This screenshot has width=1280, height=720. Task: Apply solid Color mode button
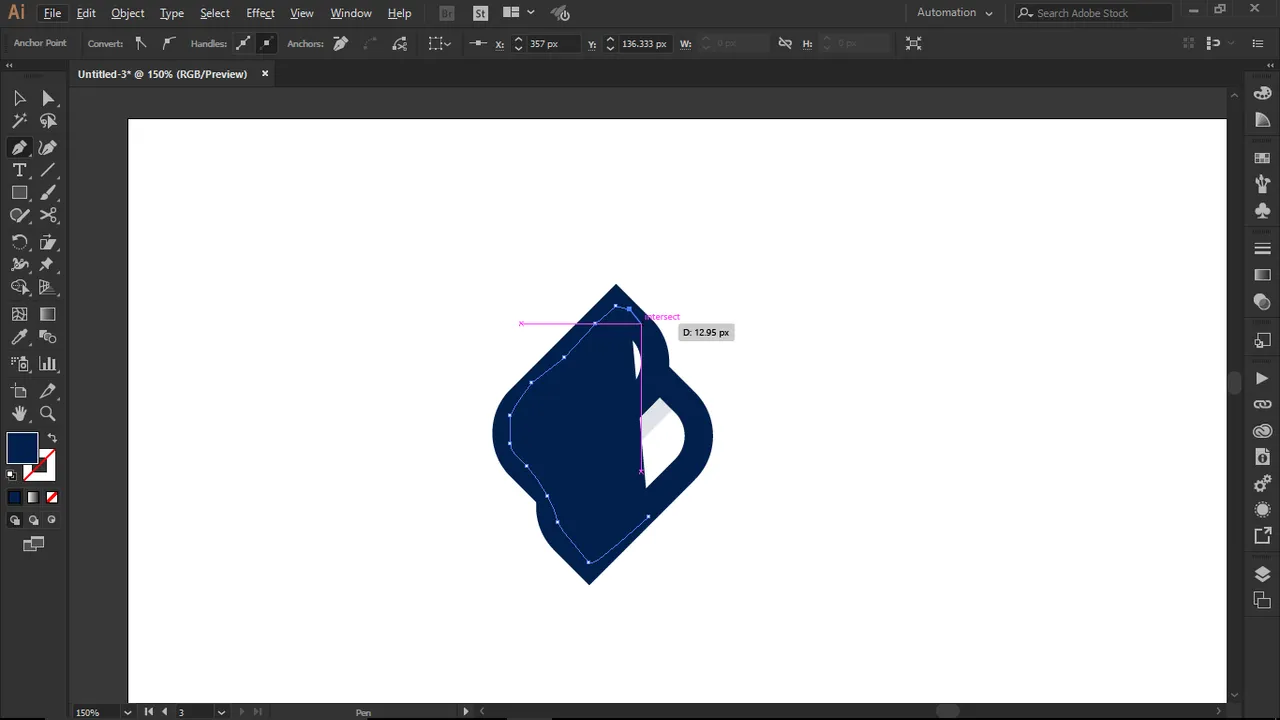coord(14,497)
